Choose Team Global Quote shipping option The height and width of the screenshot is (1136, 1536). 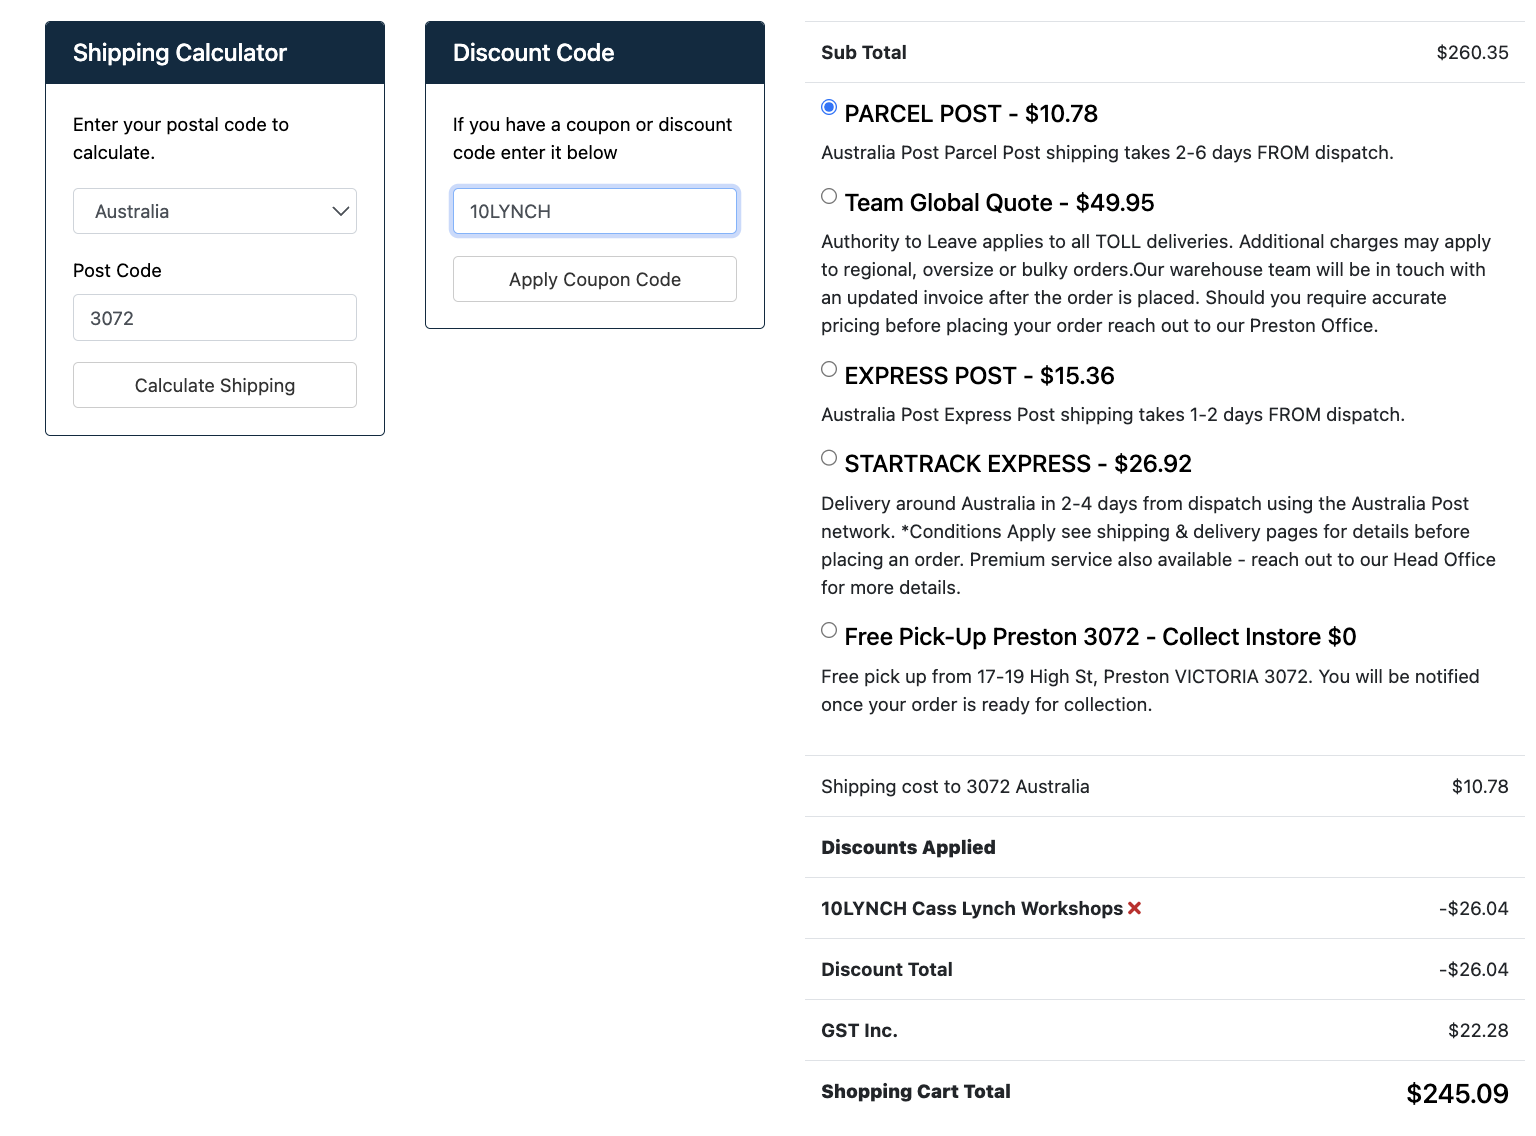coord(829,196)
